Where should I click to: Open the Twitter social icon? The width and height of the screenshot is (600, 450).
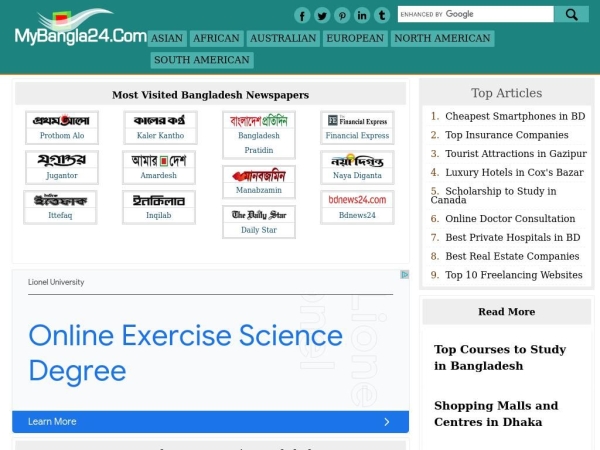[322, 16]
